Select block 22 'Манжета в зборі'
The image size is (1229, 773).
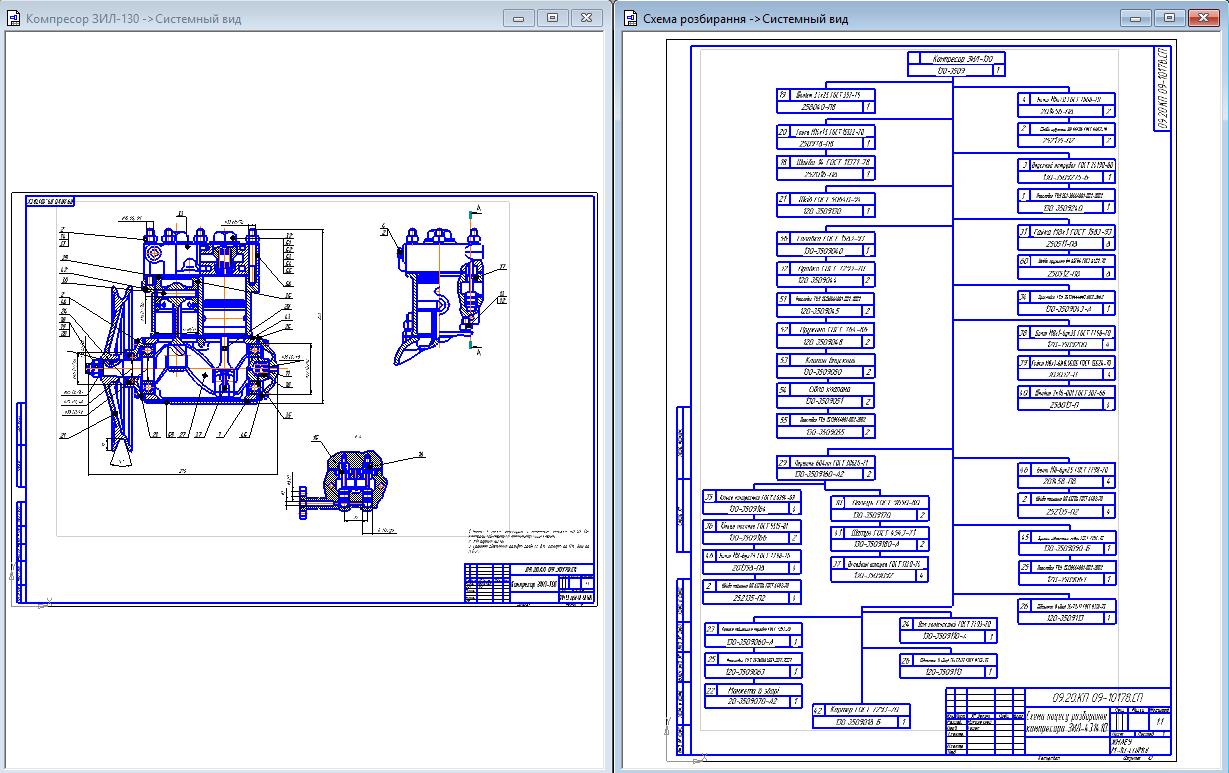pyautogui.click(x=753, y=696)
